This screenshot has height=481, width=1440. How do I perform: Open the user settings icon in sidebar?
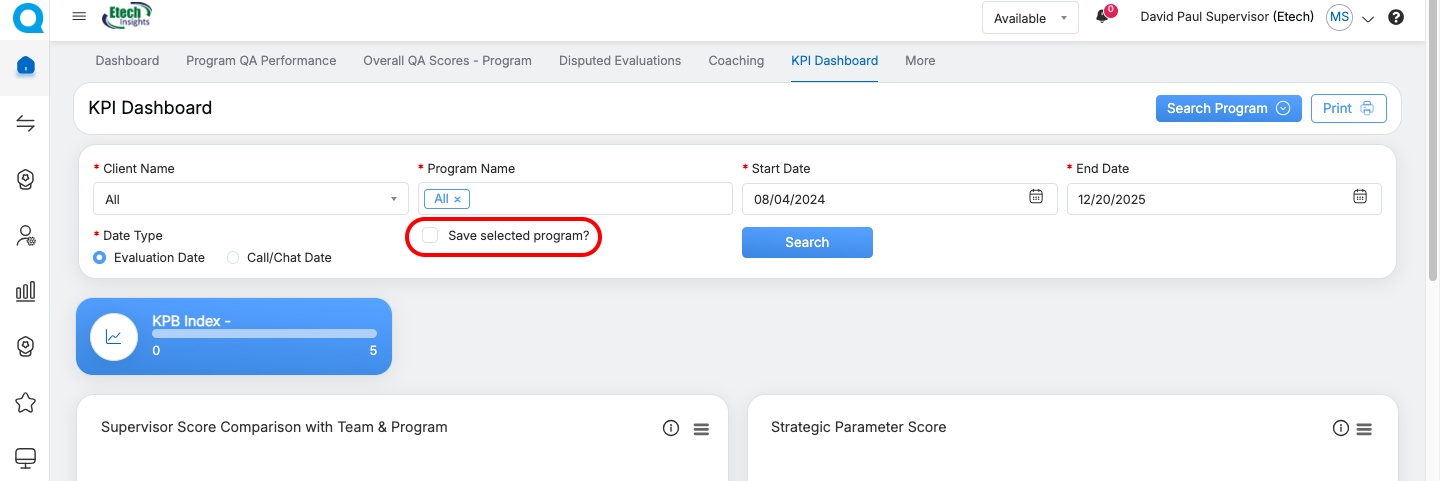point(26,236)
